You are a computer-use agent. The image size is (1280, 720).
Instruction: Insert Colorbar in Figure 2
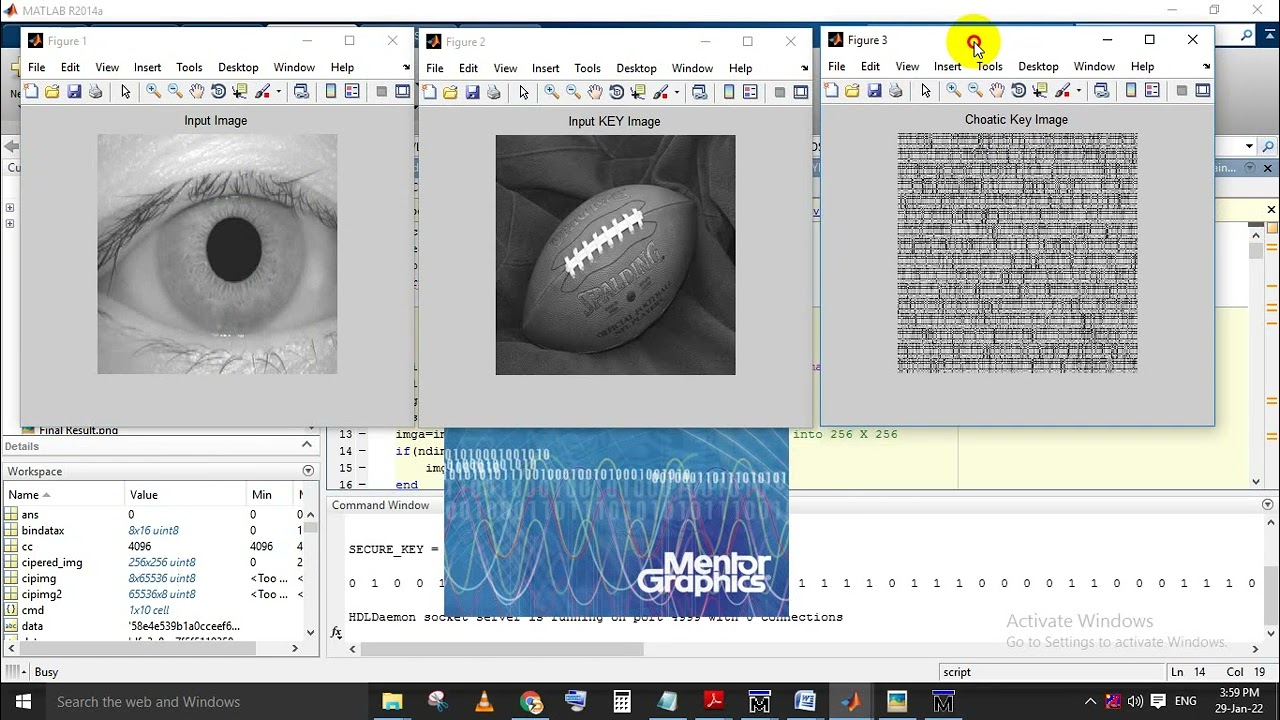click(x=729, y=92)
